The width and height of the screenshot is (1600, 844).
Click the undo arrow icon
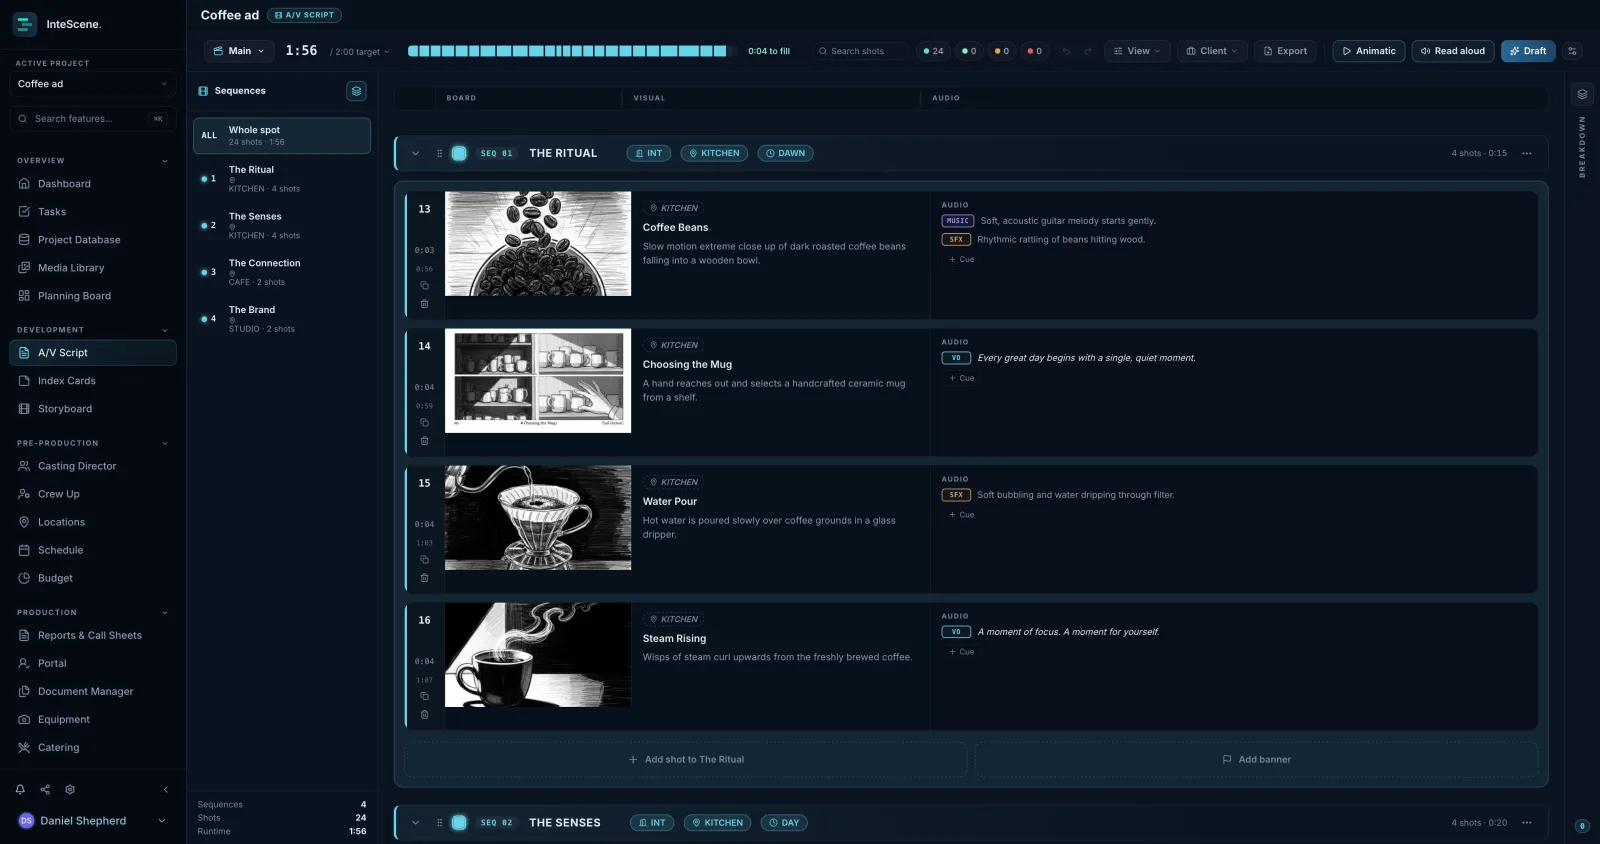1066,51
